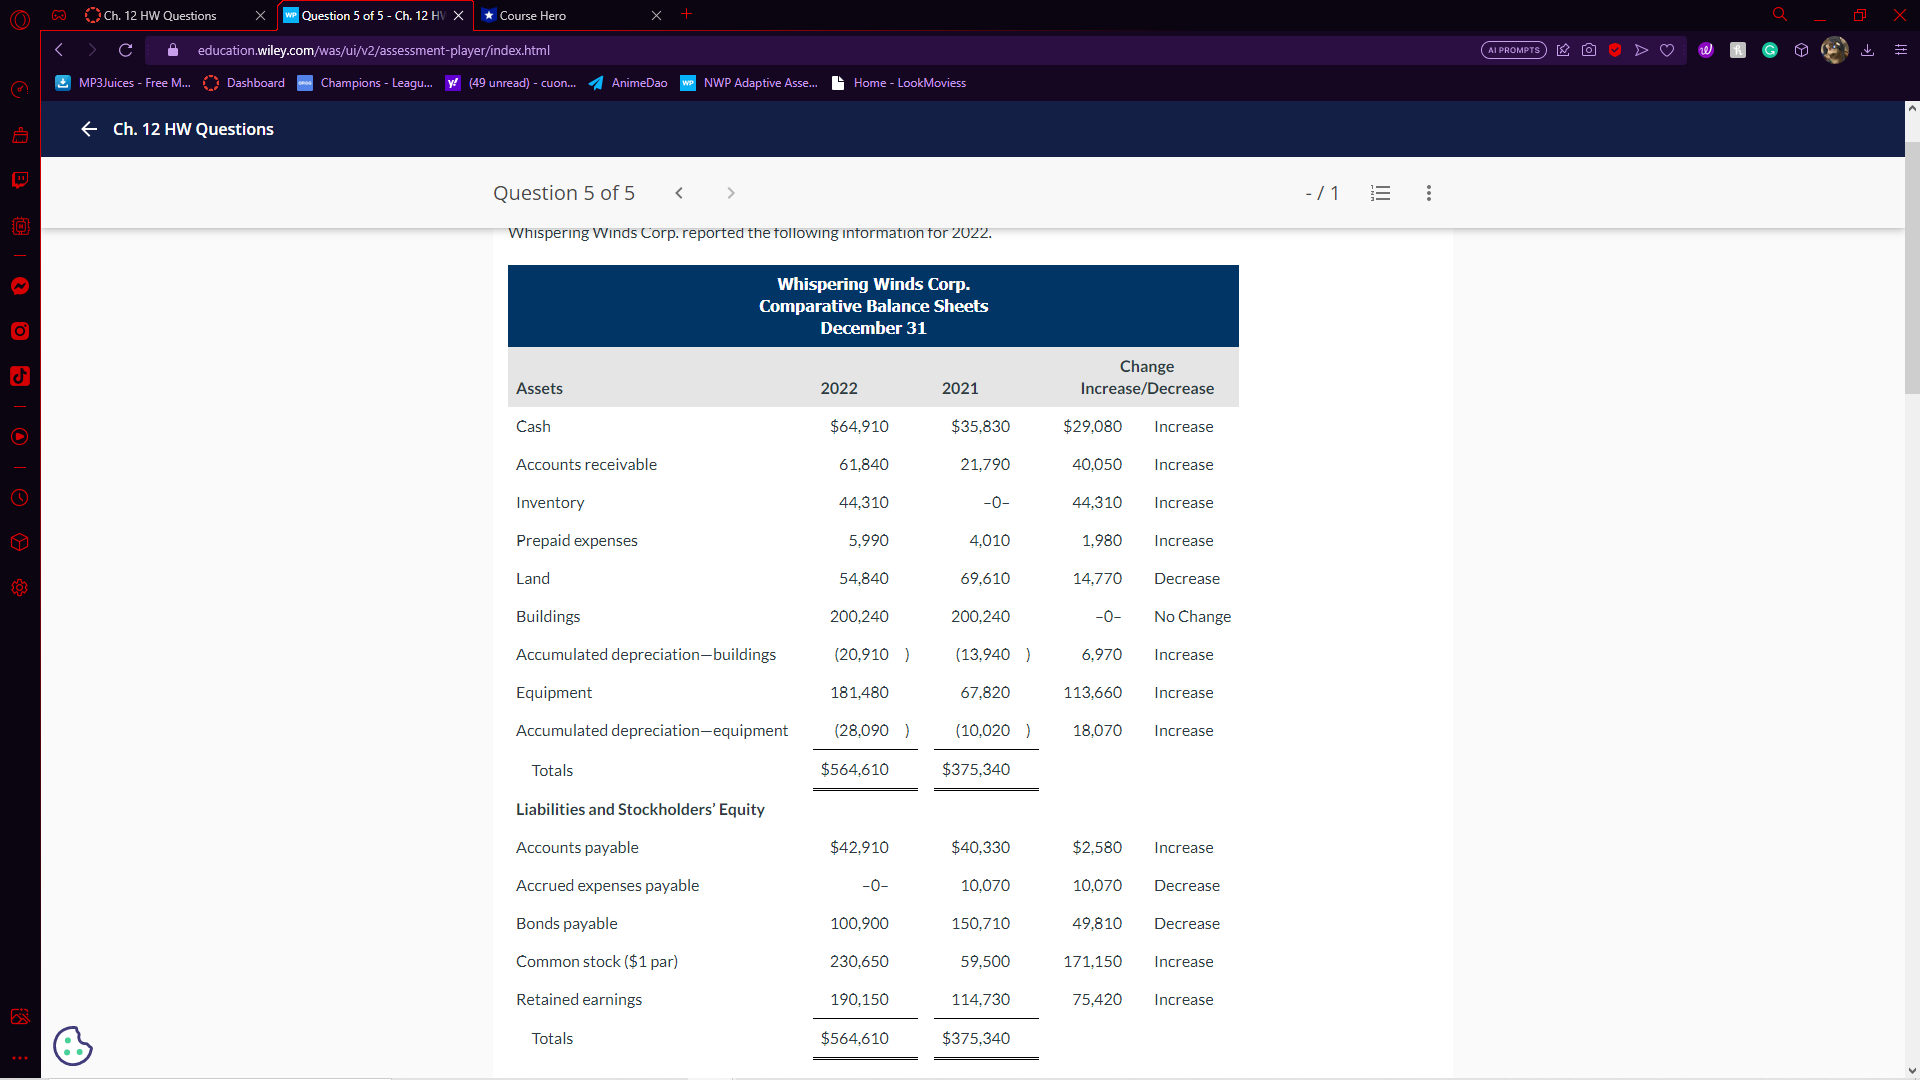This screenshot has height=1080, width=1920.
Task: Open the Twitch sidebar icon
Action: point(19,180)
